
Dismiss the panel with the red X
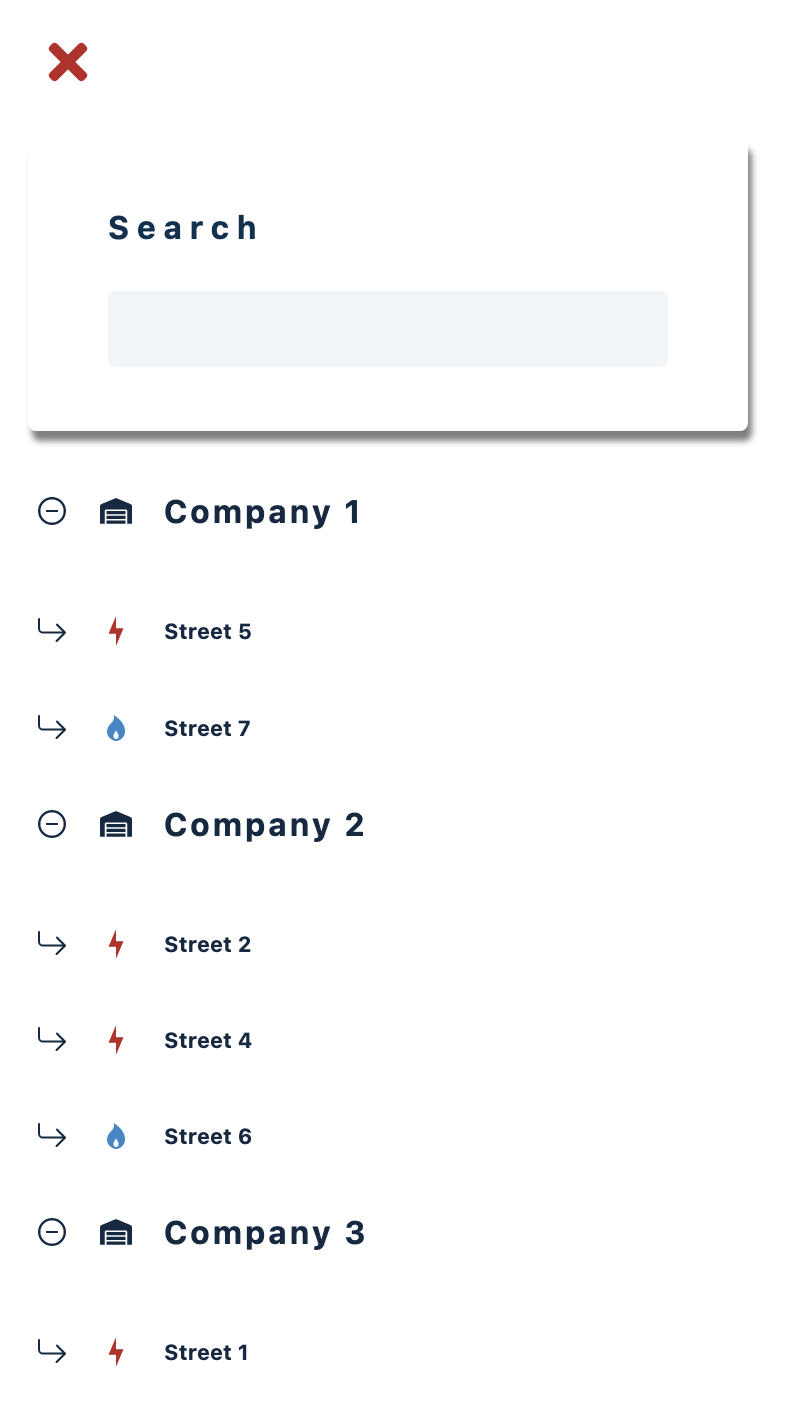tap(66, 61)
